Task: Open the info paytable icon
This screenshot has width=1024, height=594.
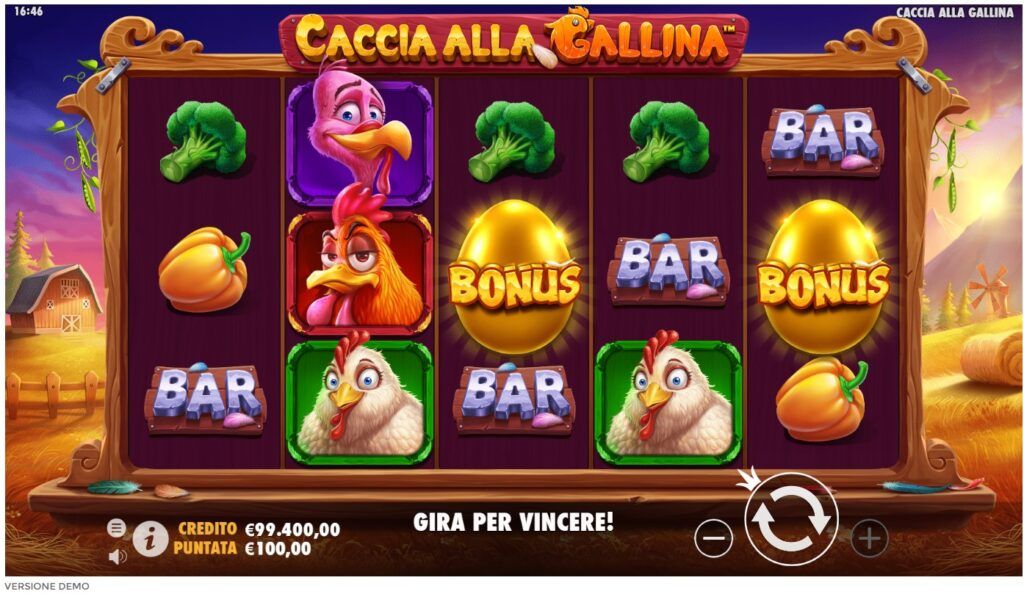Action: (x=150, y=539)
